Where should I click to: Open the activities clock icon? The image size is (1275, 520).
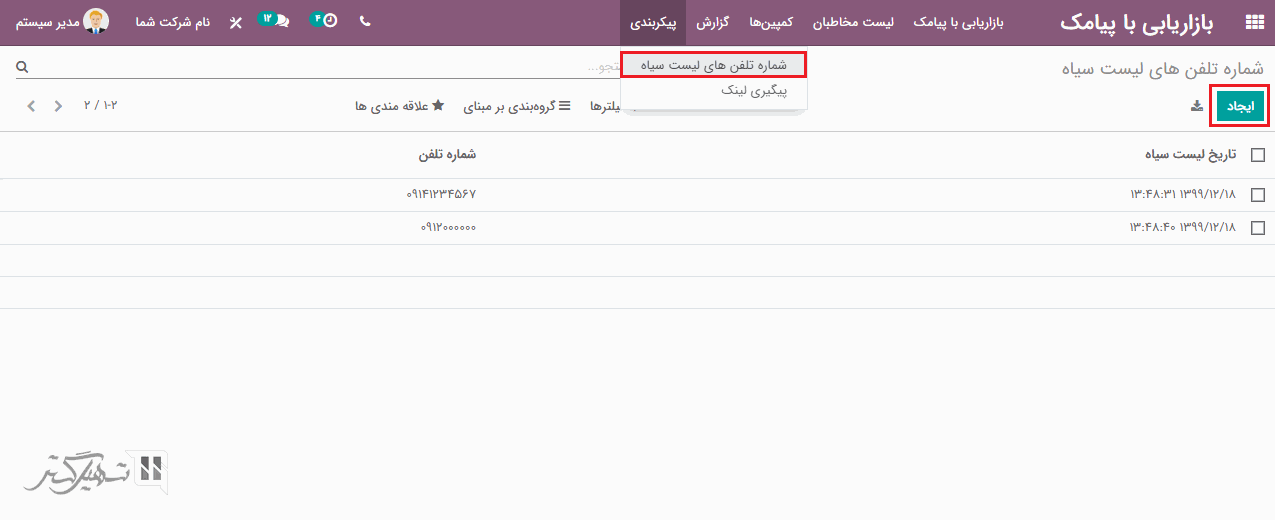pos(325,22)
